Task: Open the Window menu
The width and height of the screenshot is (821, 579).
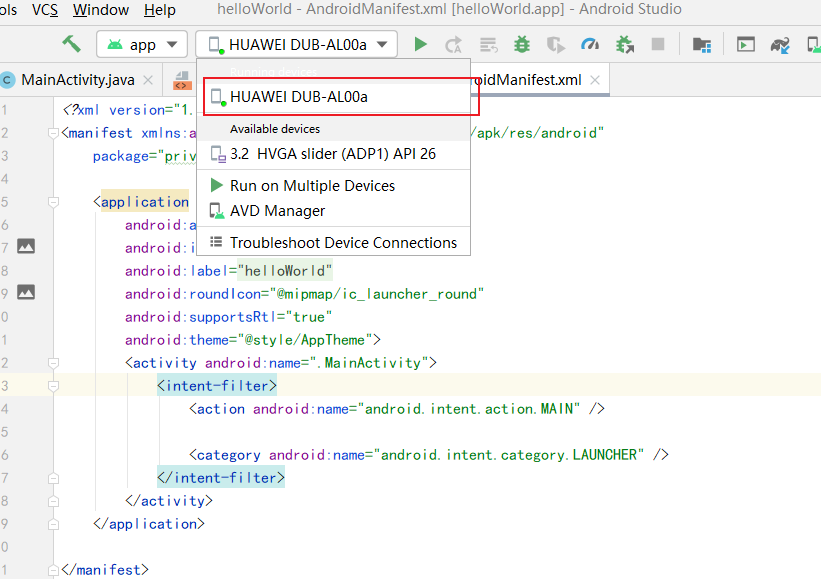Action: point(101,9)
